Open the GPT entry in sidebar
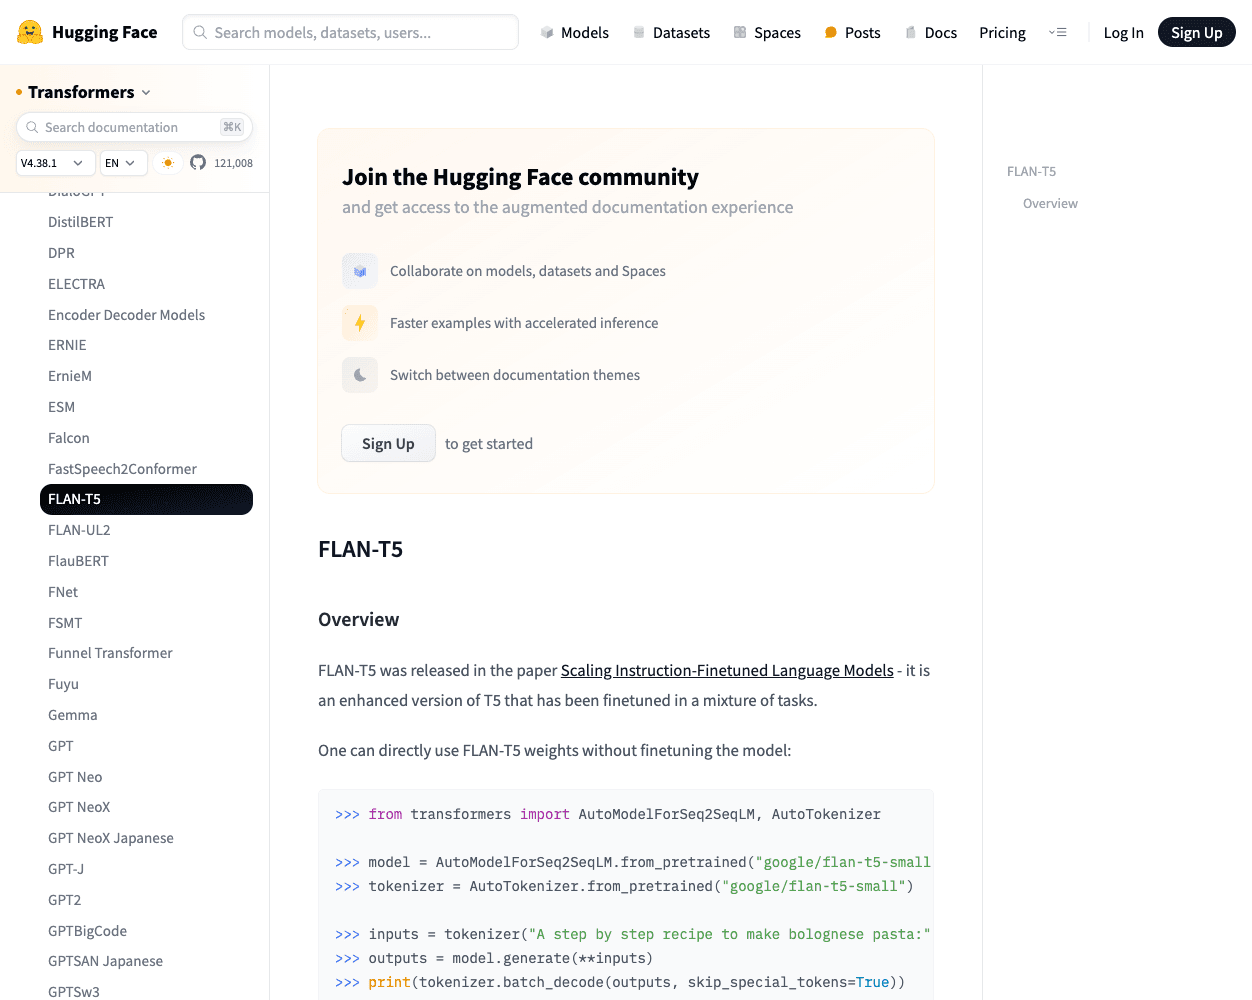Viewport: 1252px width, 1000px height. point(61,746)
